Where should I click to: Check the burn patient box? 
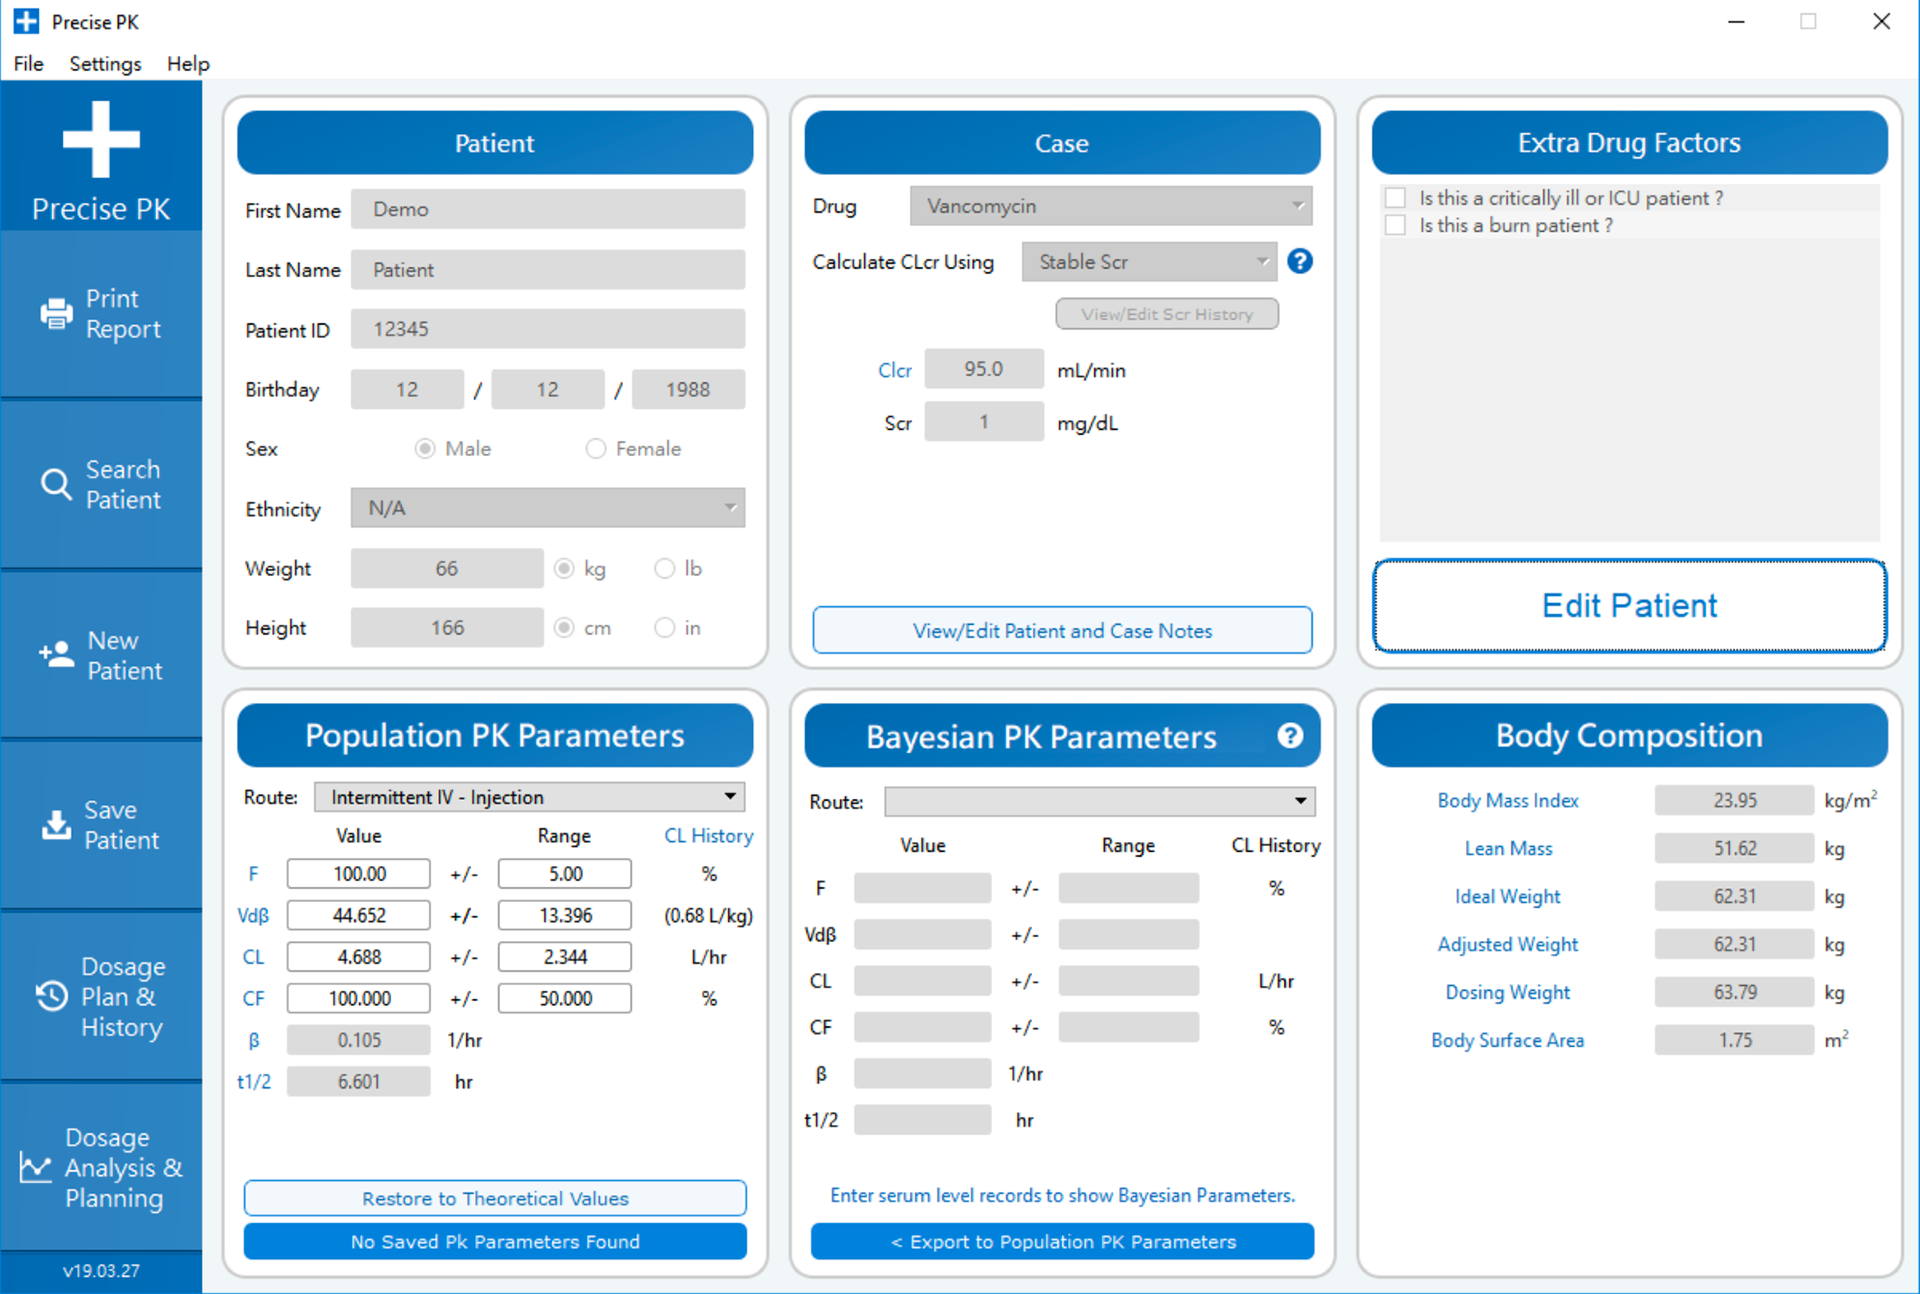(x=1395, y=225)
